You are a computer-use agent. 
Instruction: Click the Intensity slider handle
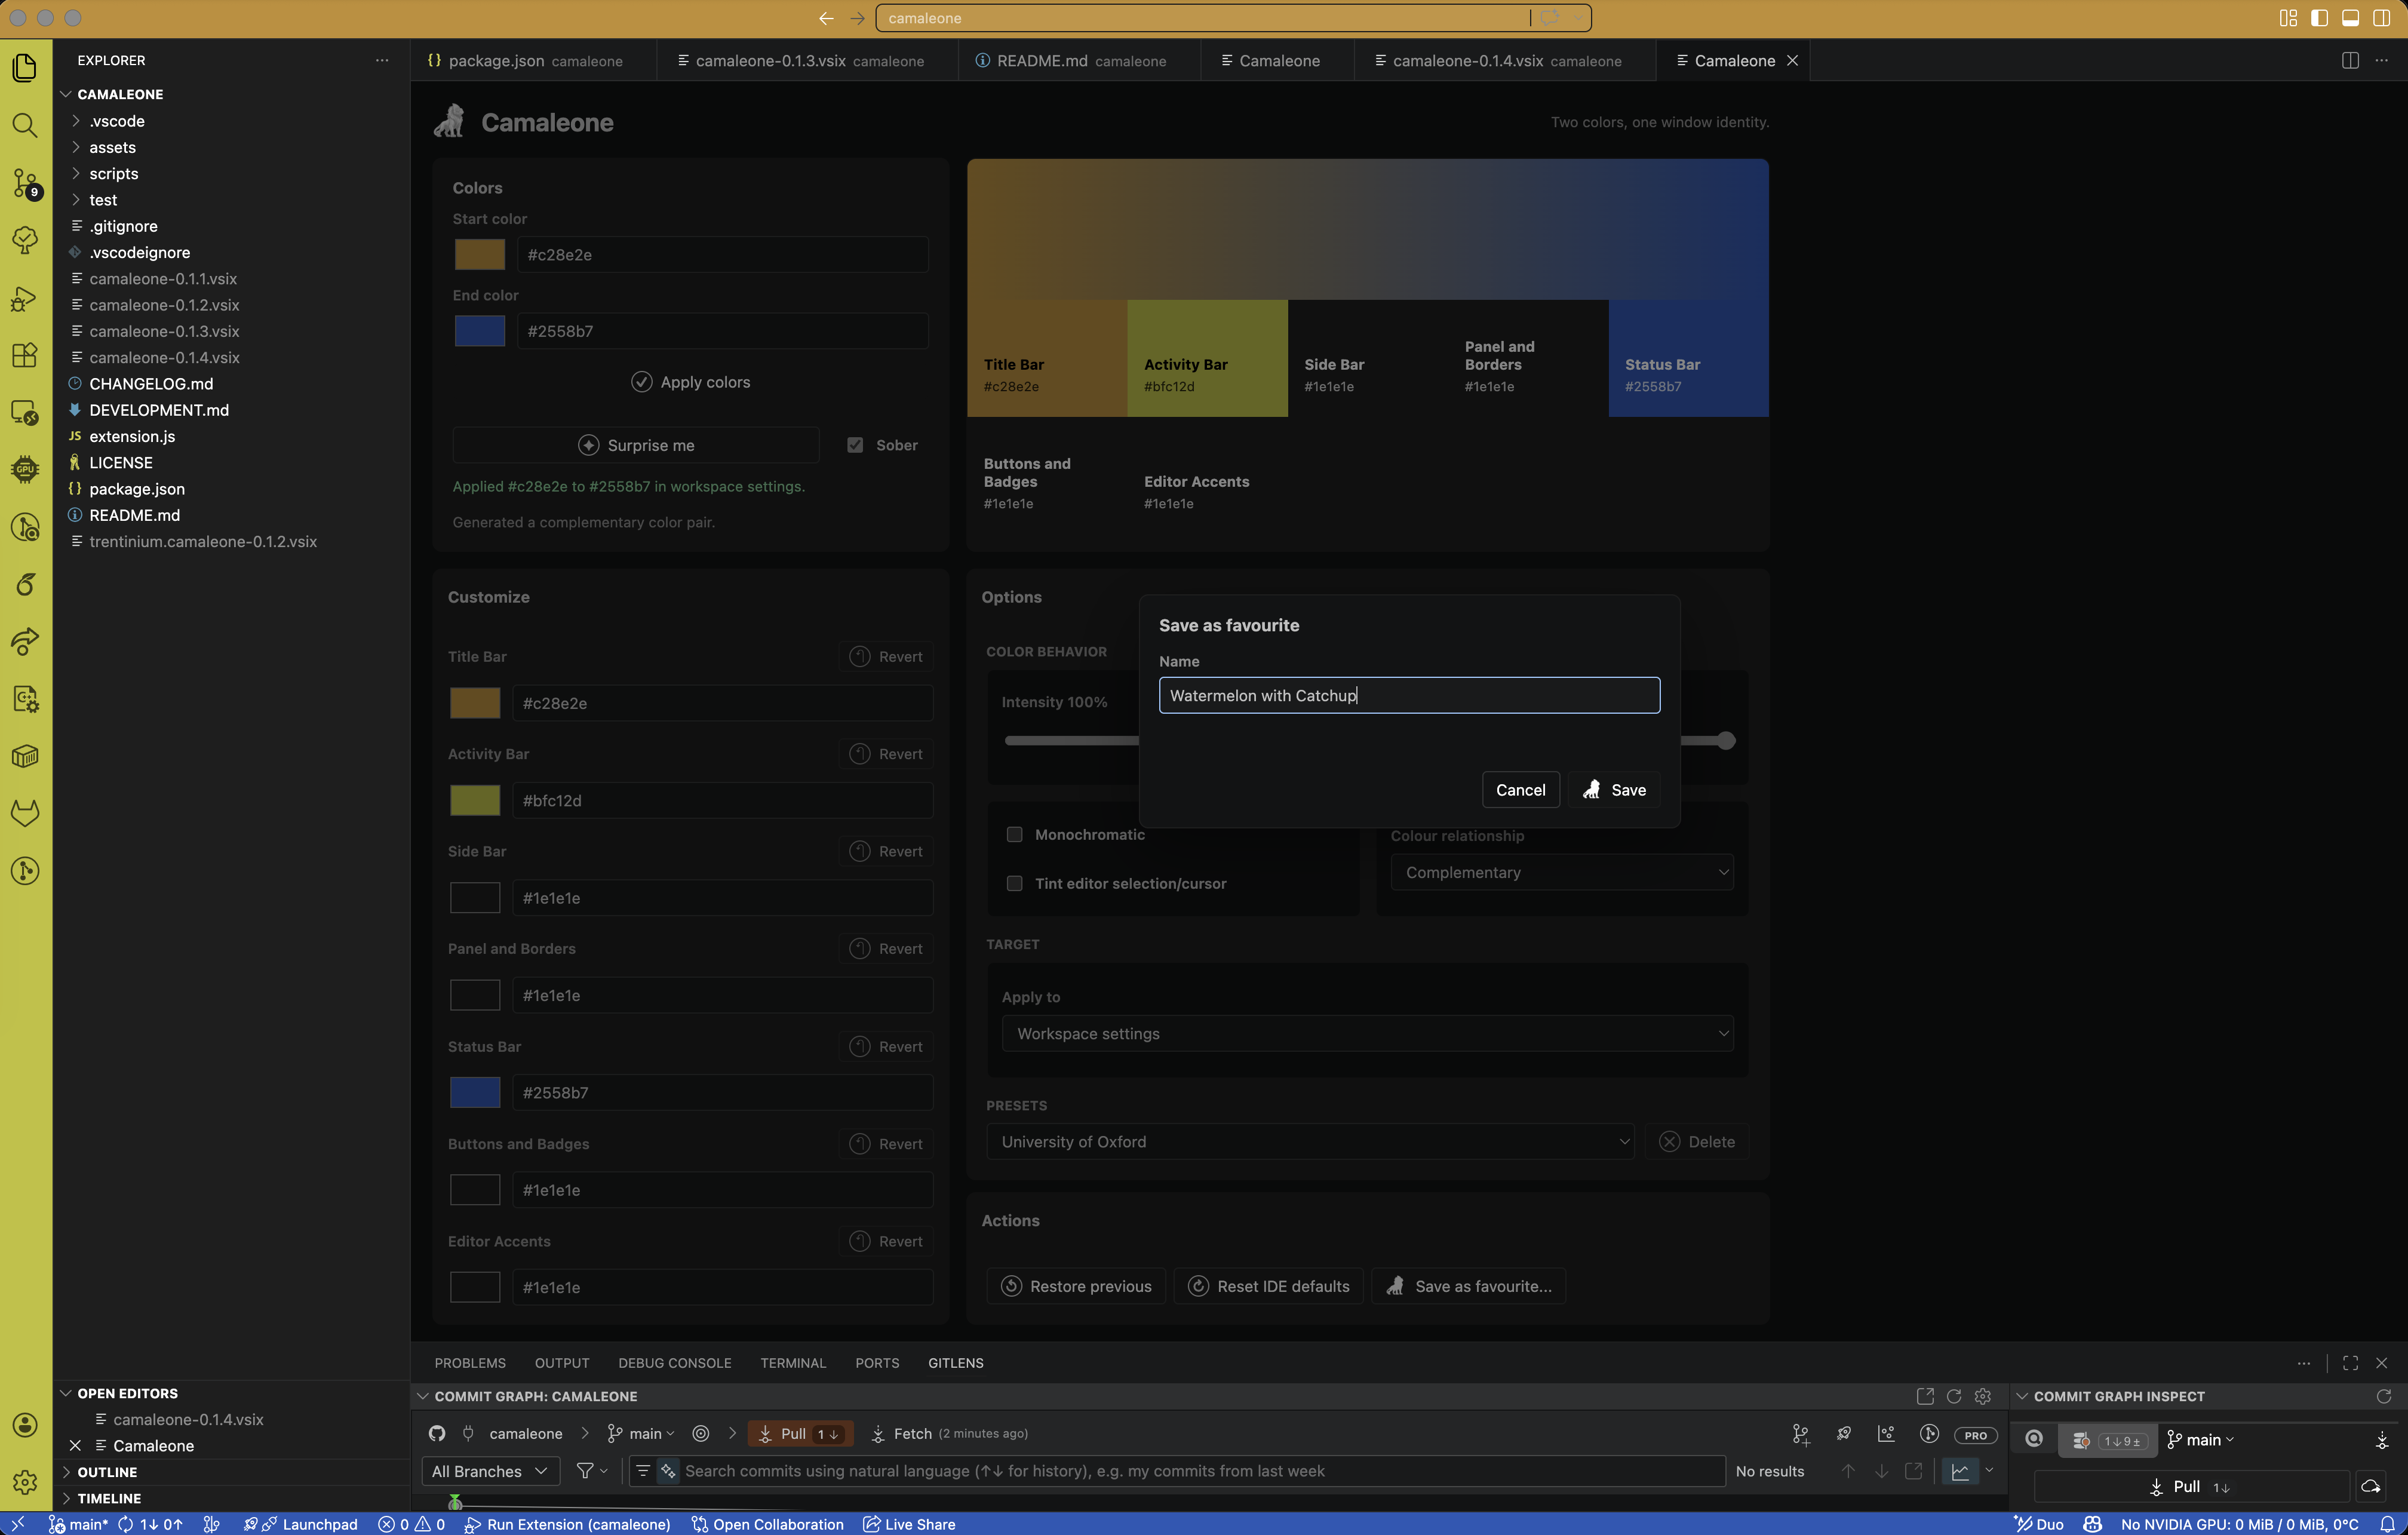pyautogui.click(x=1726, y=740)
